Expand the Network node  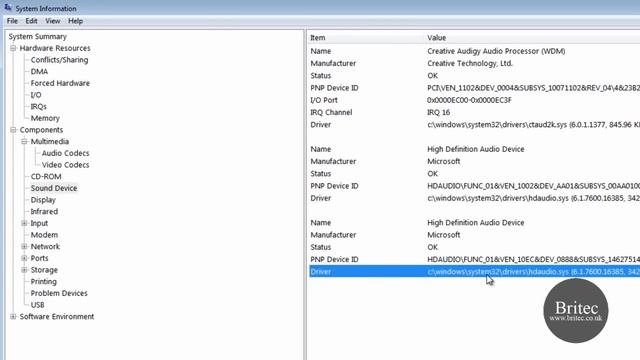coord(24,247)
